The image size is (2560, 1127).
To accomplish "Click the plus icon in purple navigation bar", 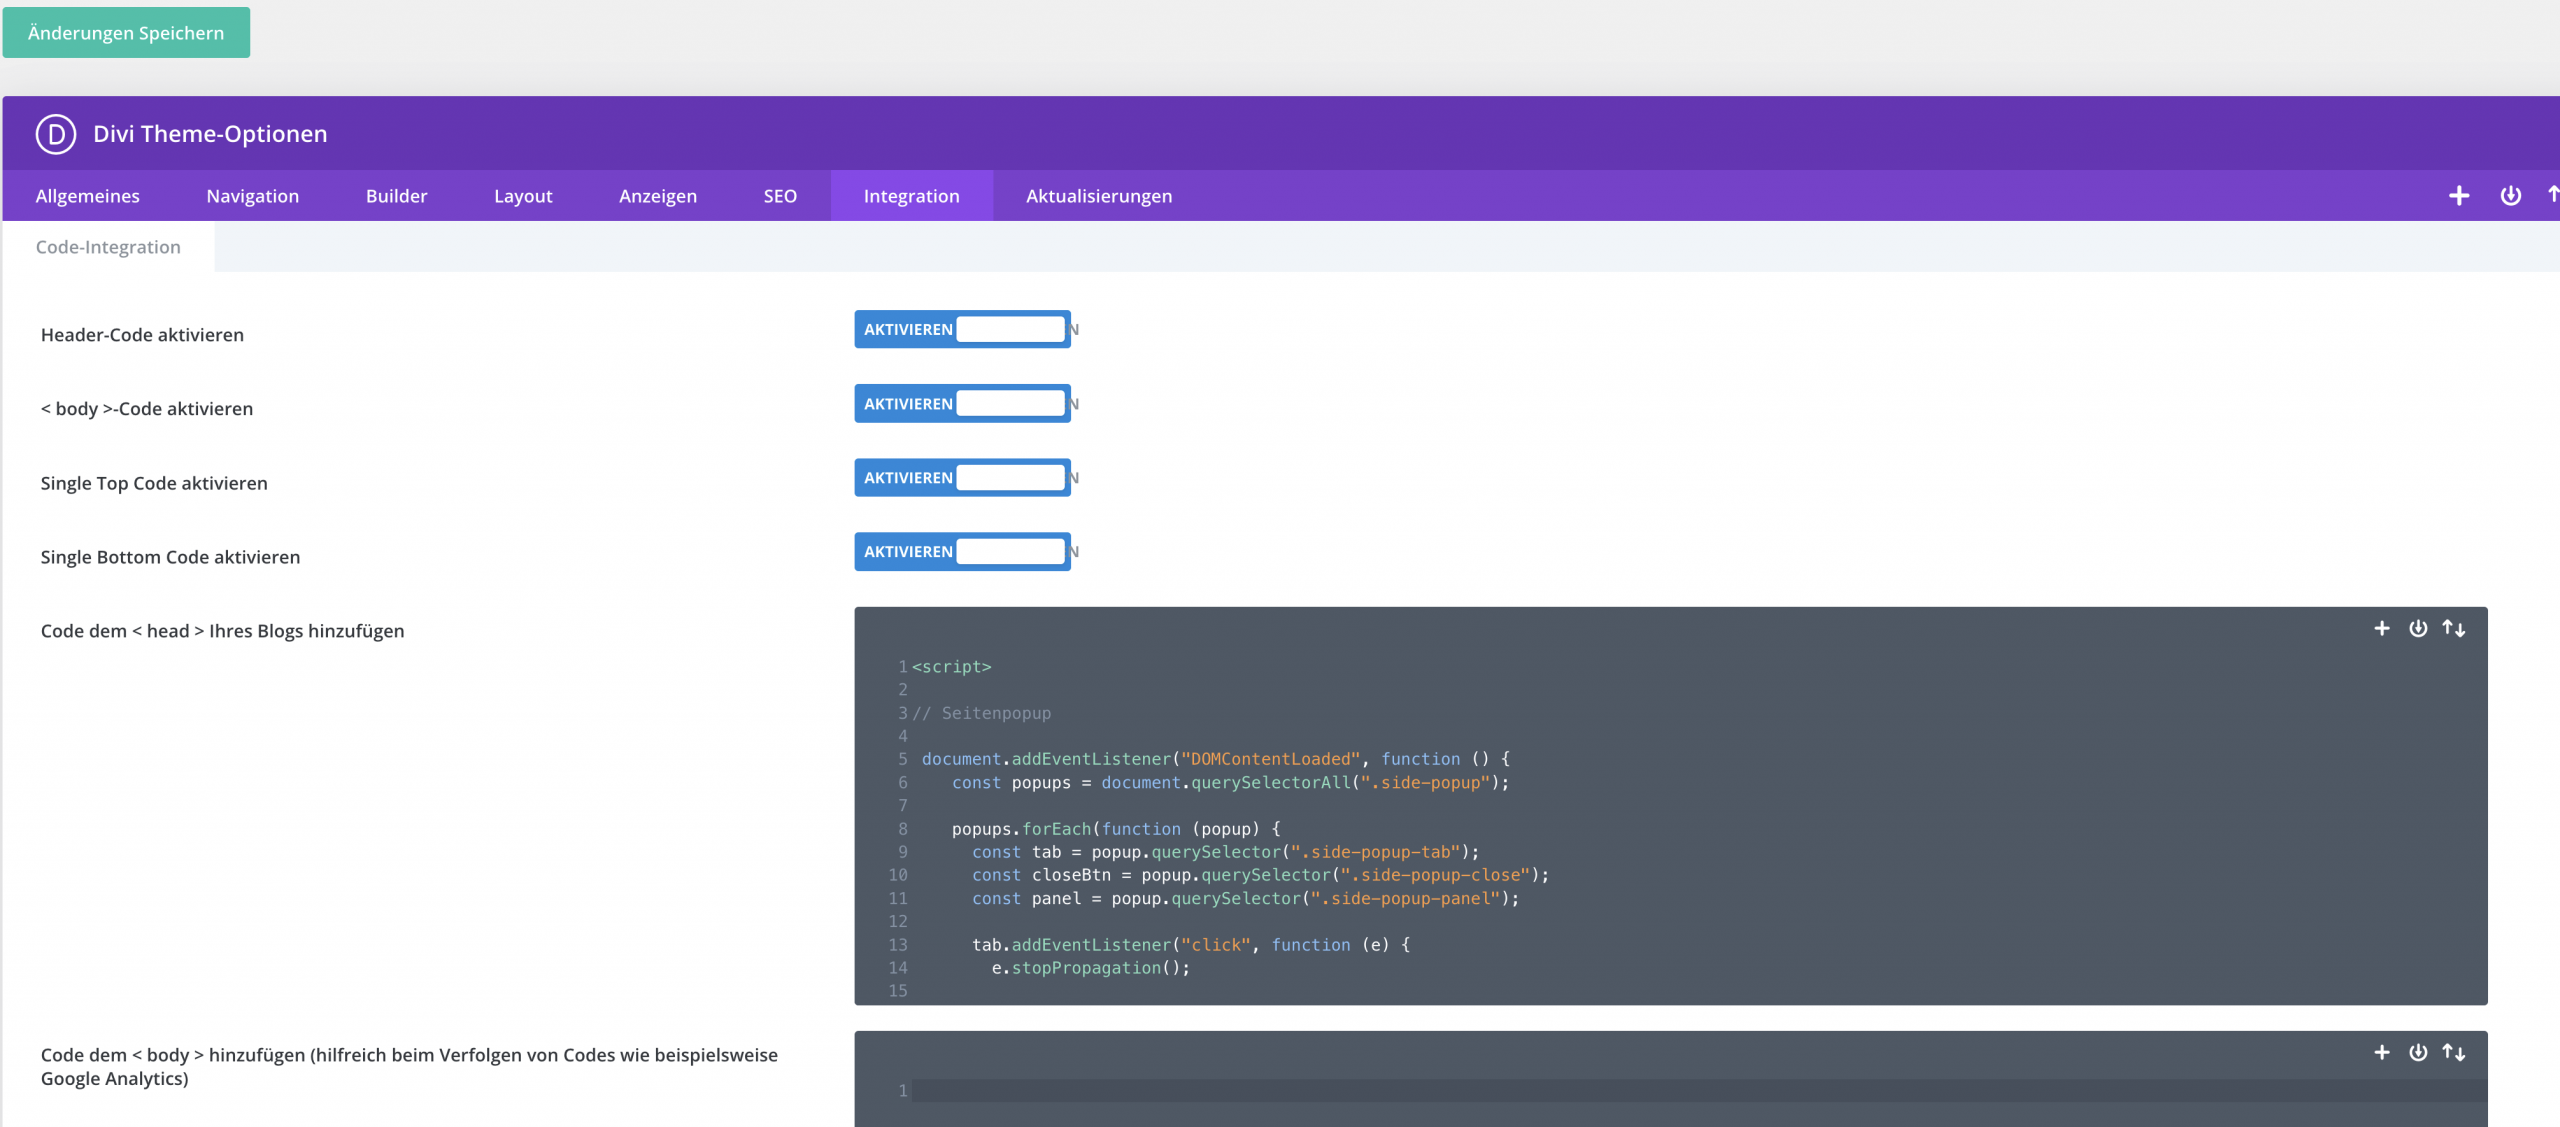I will pyautogui.click(x=2459, y=196).
